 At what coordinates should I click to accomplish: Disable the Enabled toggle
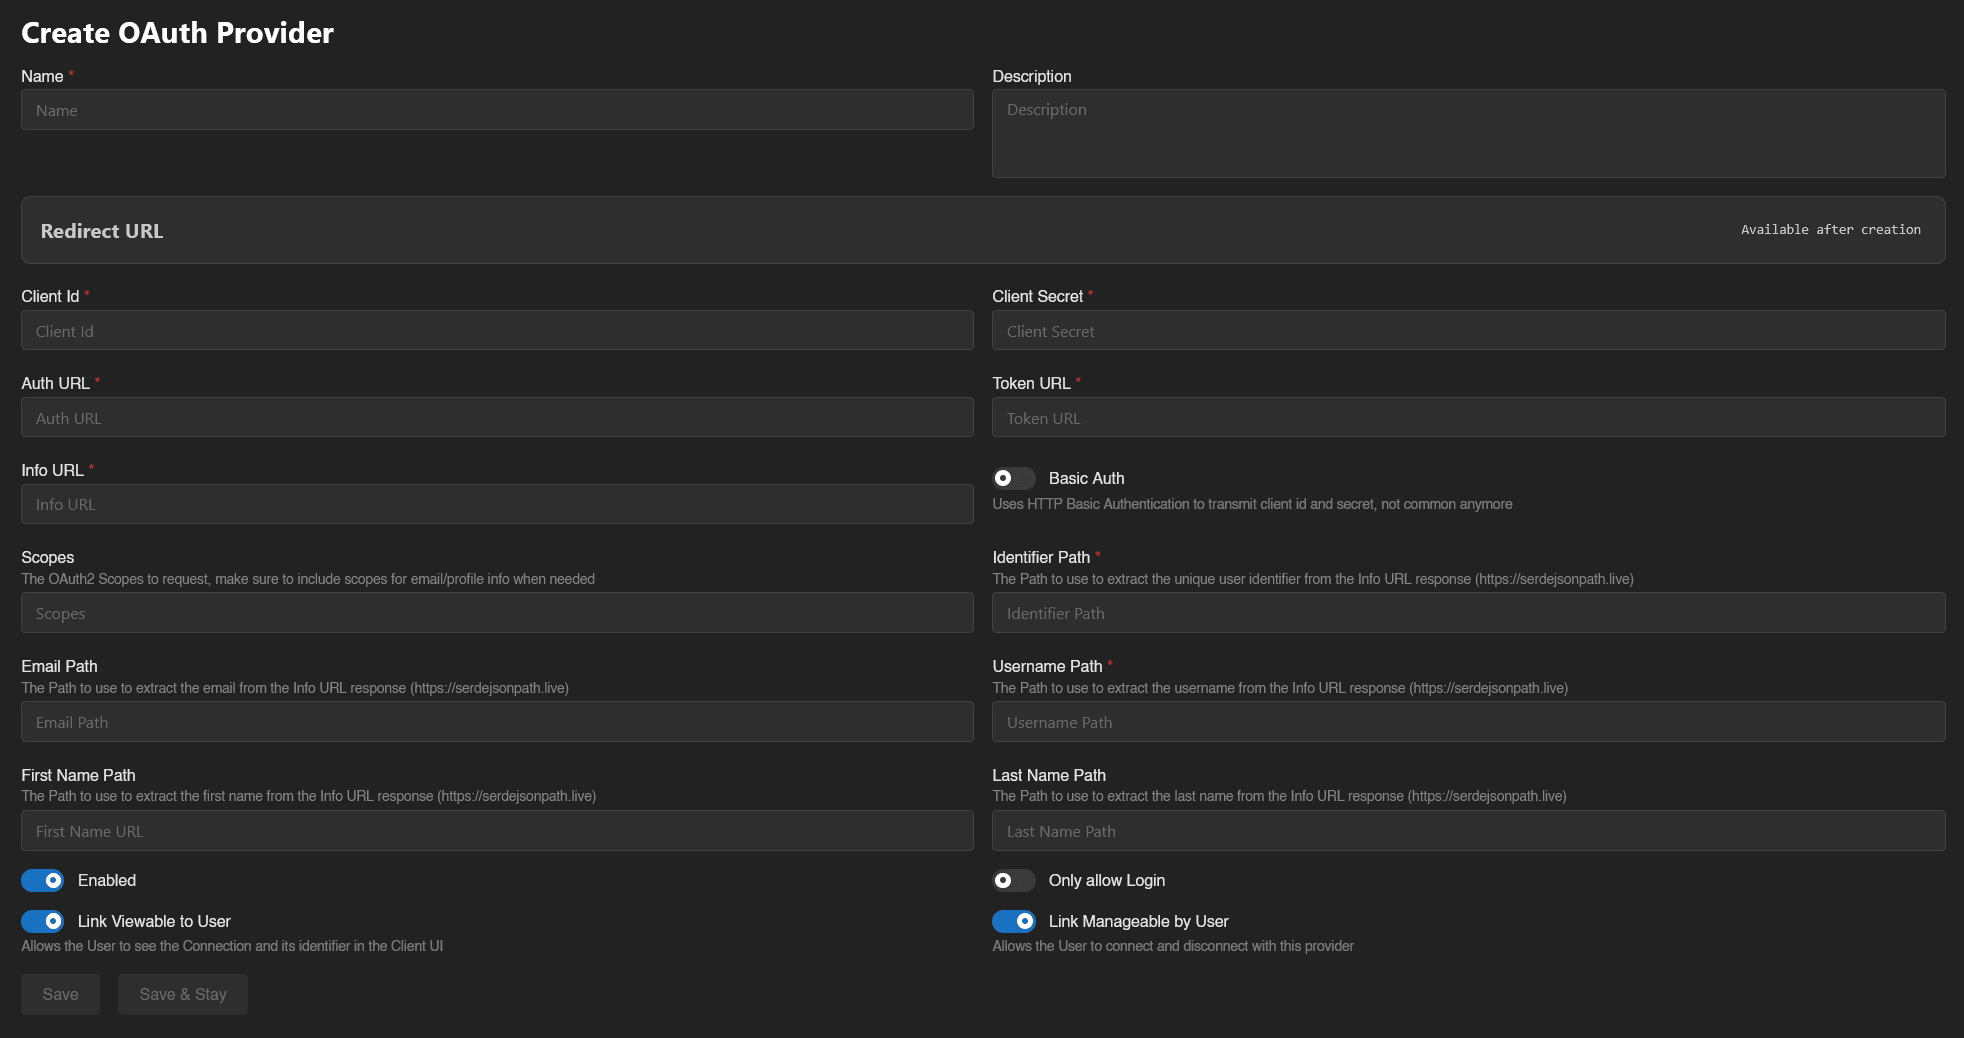[x=43, y=880]
